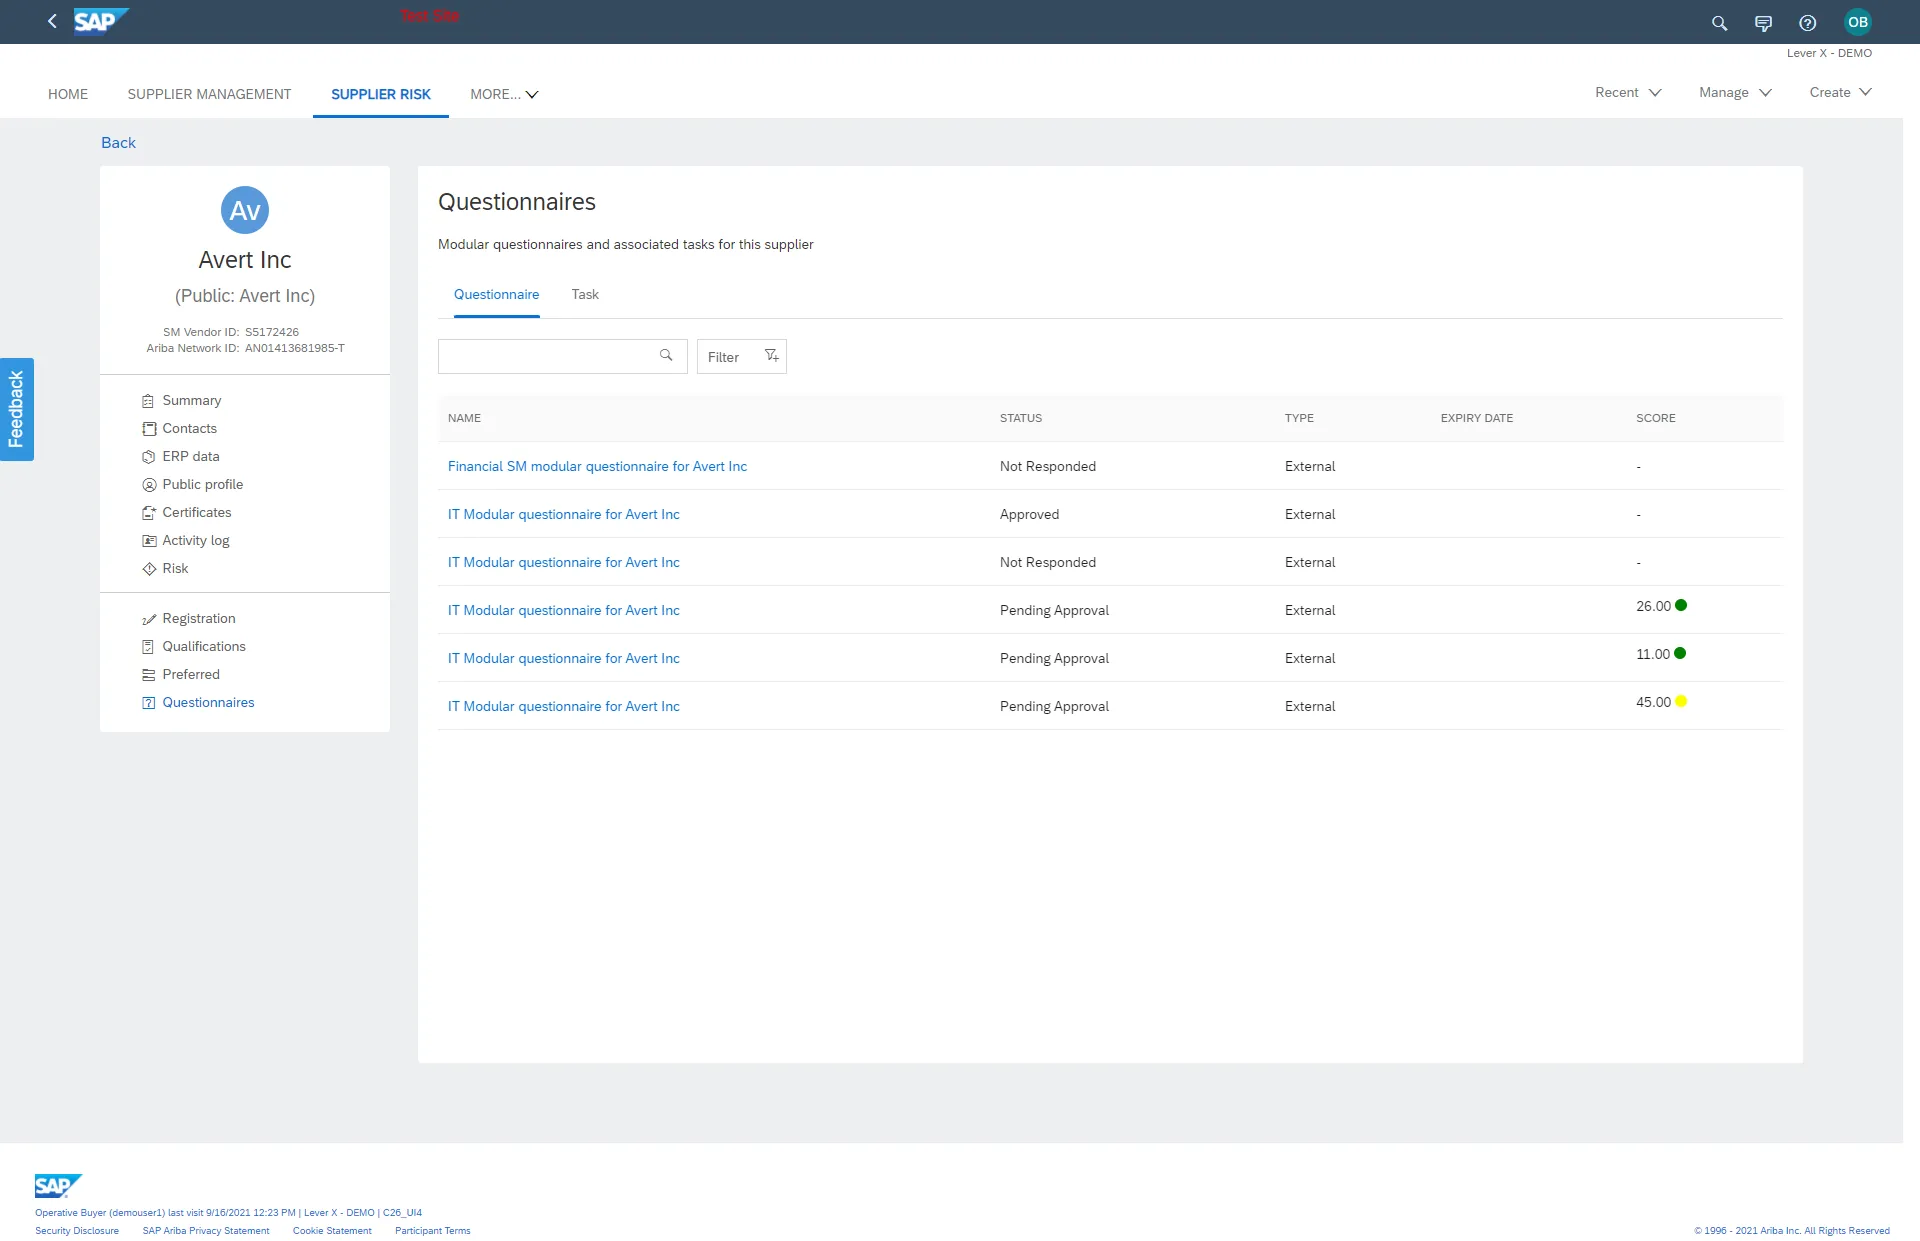
Task: Expand the Recent dropdown menu
Action: pyautogui.click(x=1628, y=92)
